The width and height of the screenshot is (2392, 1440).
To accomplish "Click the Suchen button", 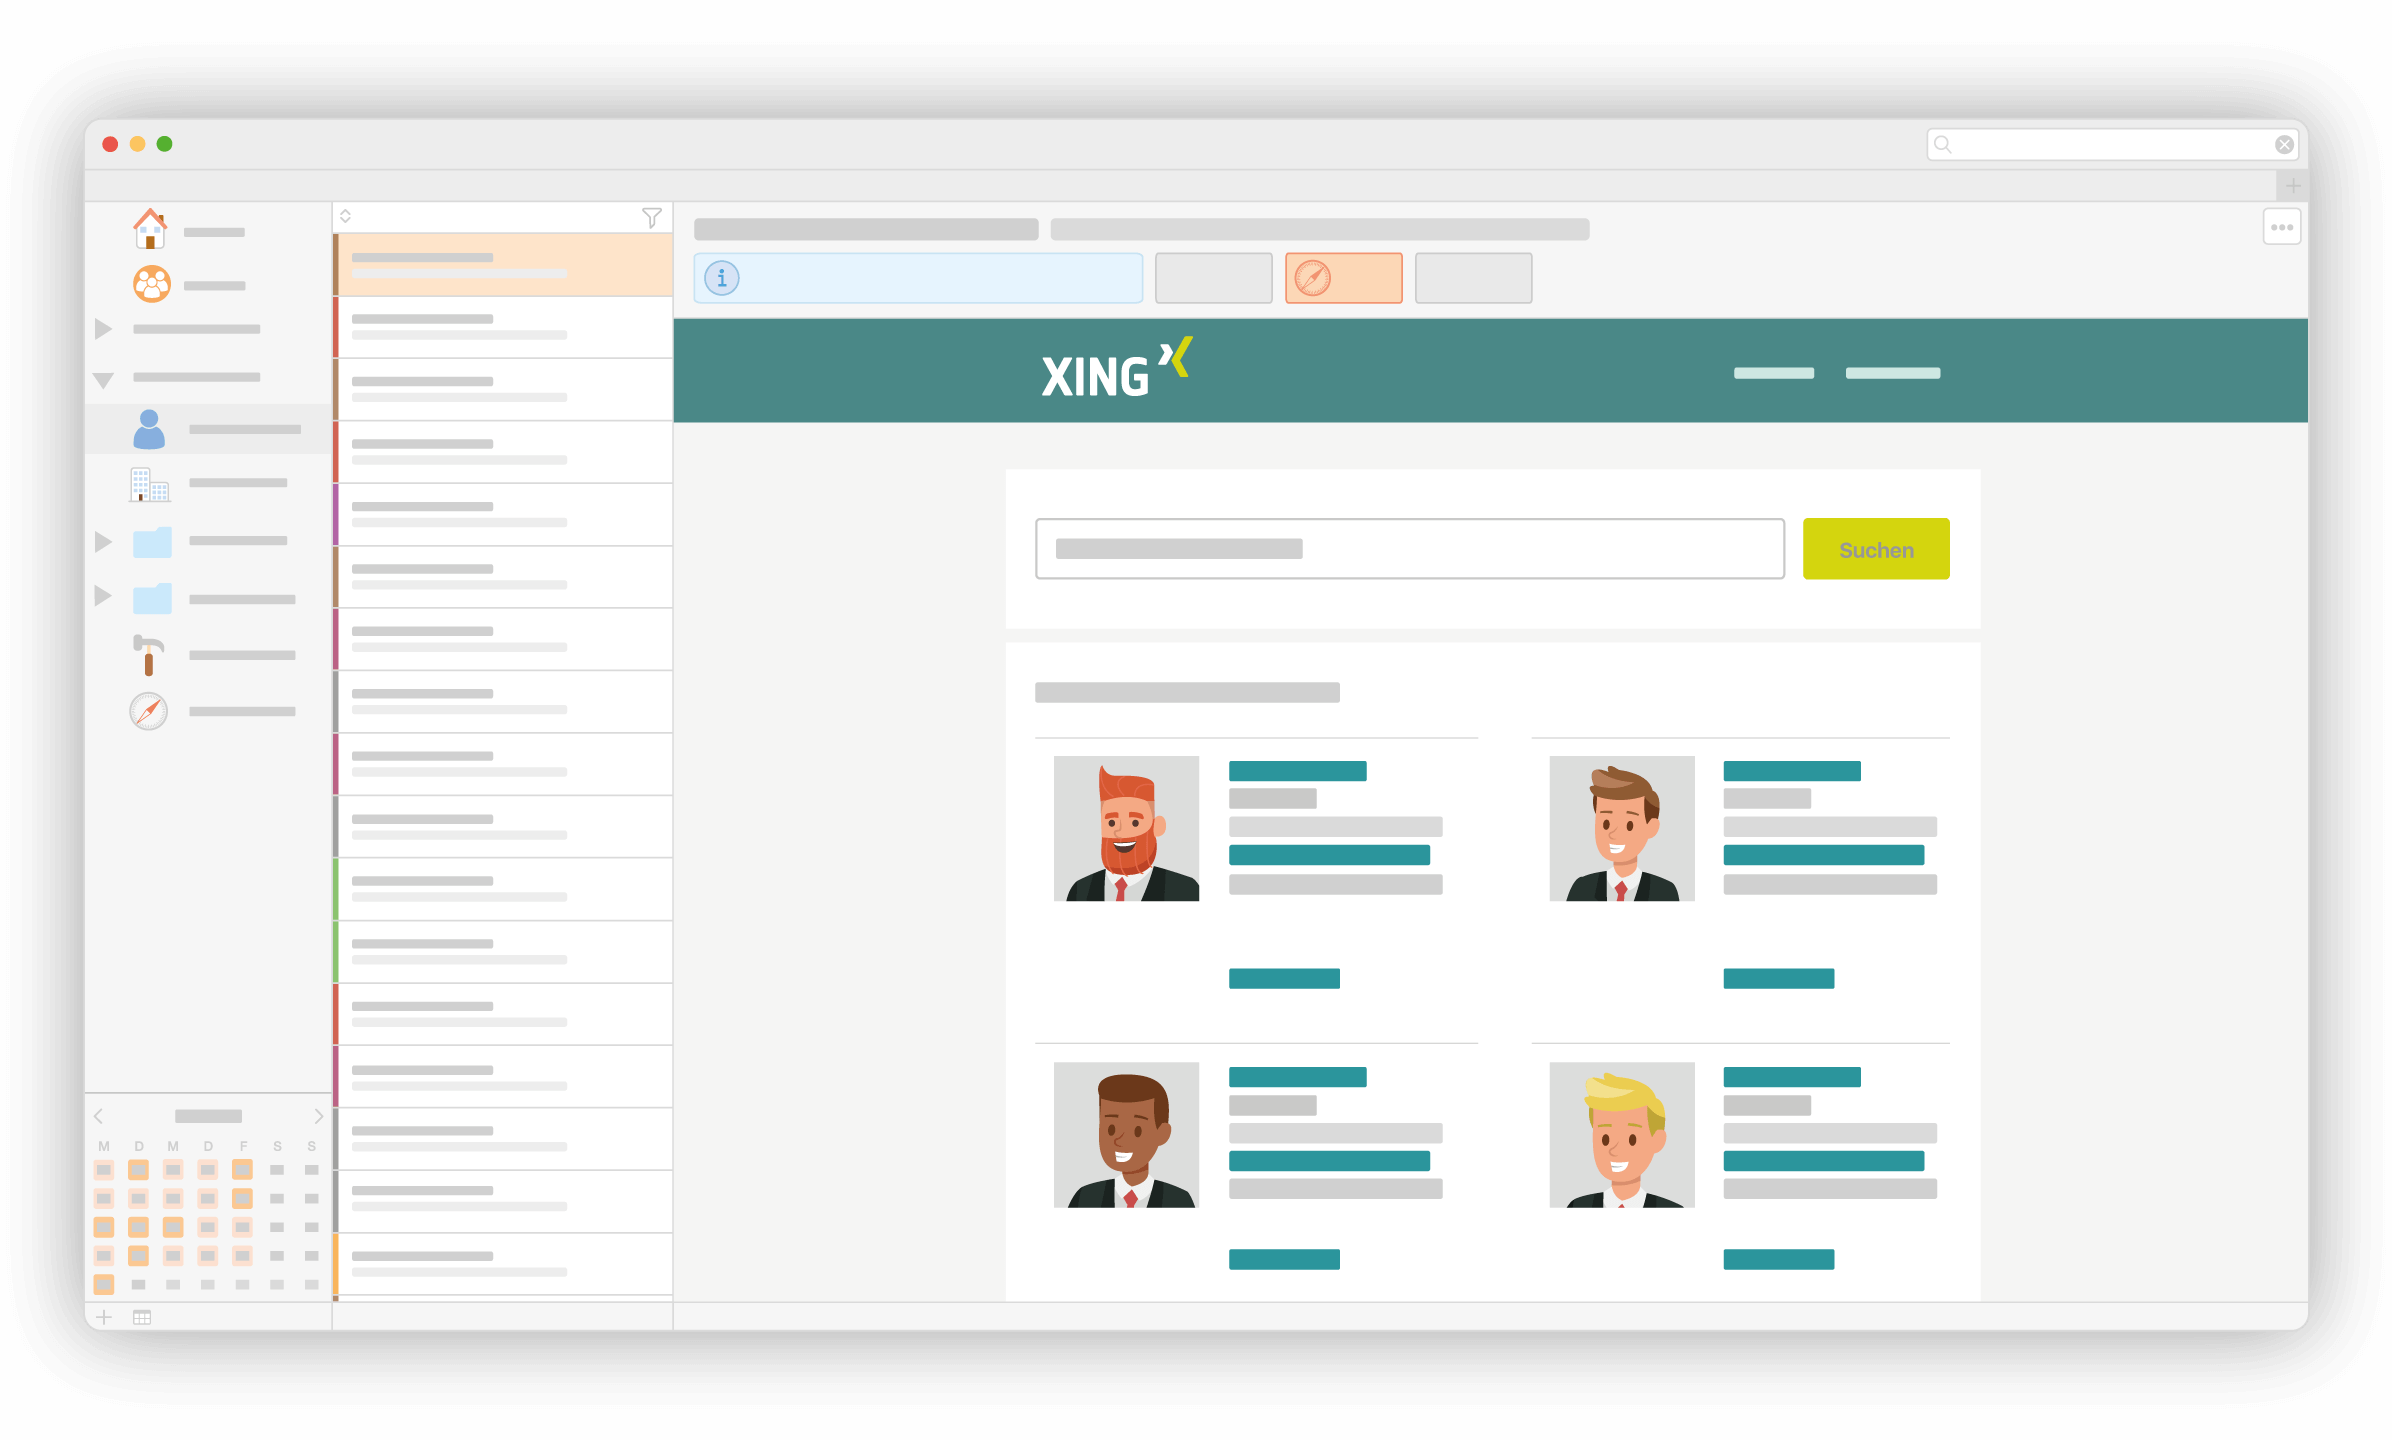I will pyautogui.click(x=1875, y=549).
